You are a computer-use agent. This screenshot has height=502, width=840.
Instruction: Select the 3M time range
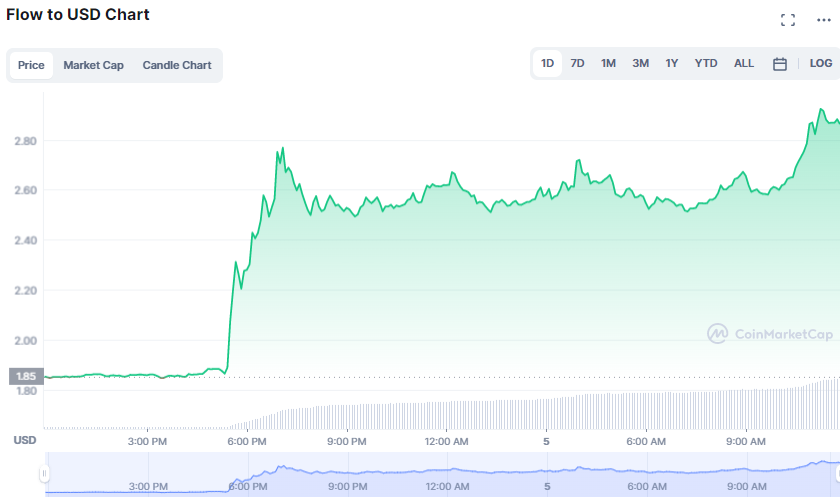pos(640,64)
